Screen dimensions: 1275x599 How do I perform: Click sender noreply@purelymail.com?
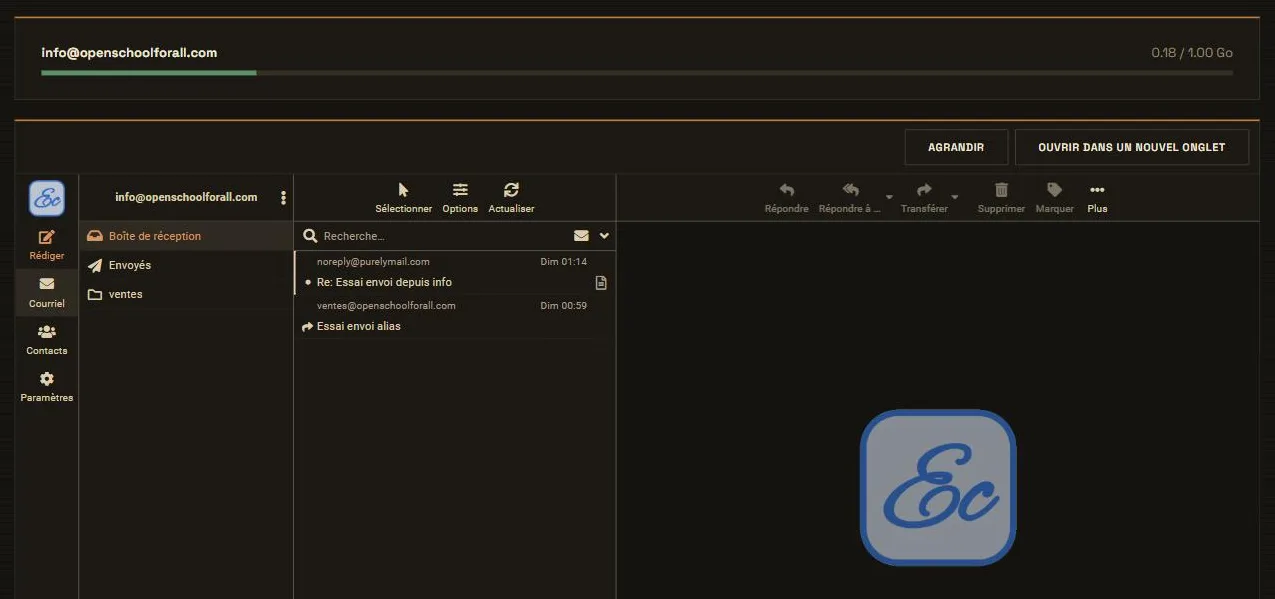pos(373,262)
